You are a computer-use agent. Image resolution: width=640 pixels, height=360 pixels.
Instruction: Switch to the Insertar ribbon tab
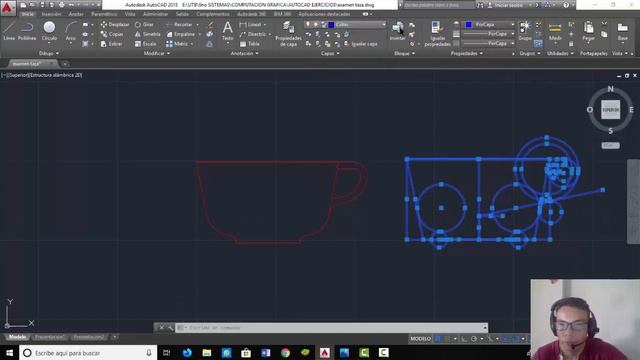click(51, 14)
